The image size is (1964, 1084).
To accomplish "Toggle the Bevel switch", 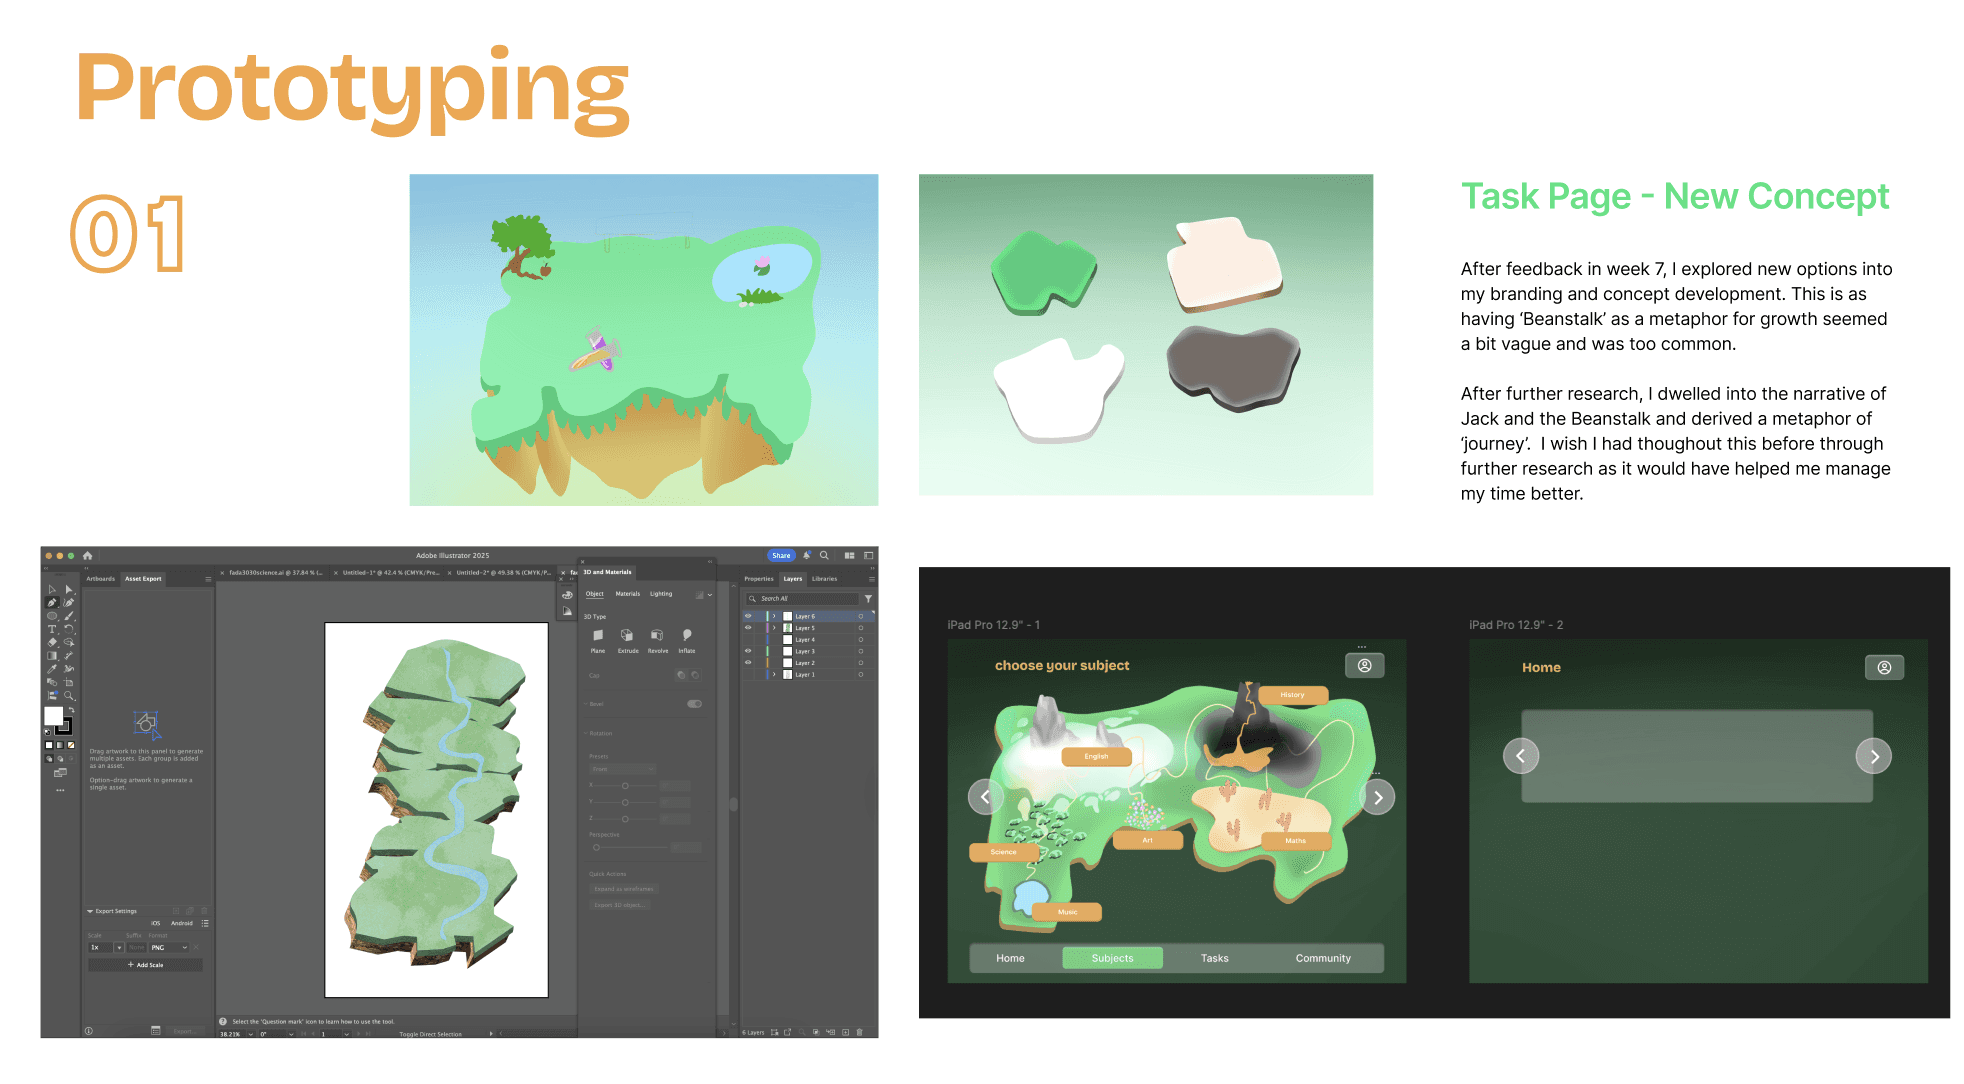I will click(694, 704).
